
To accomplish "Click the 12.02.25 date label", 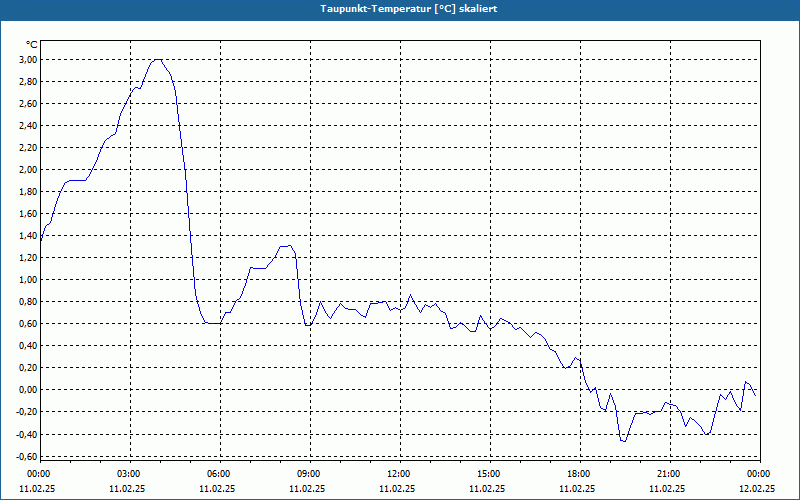I will (x=757, y=488).
